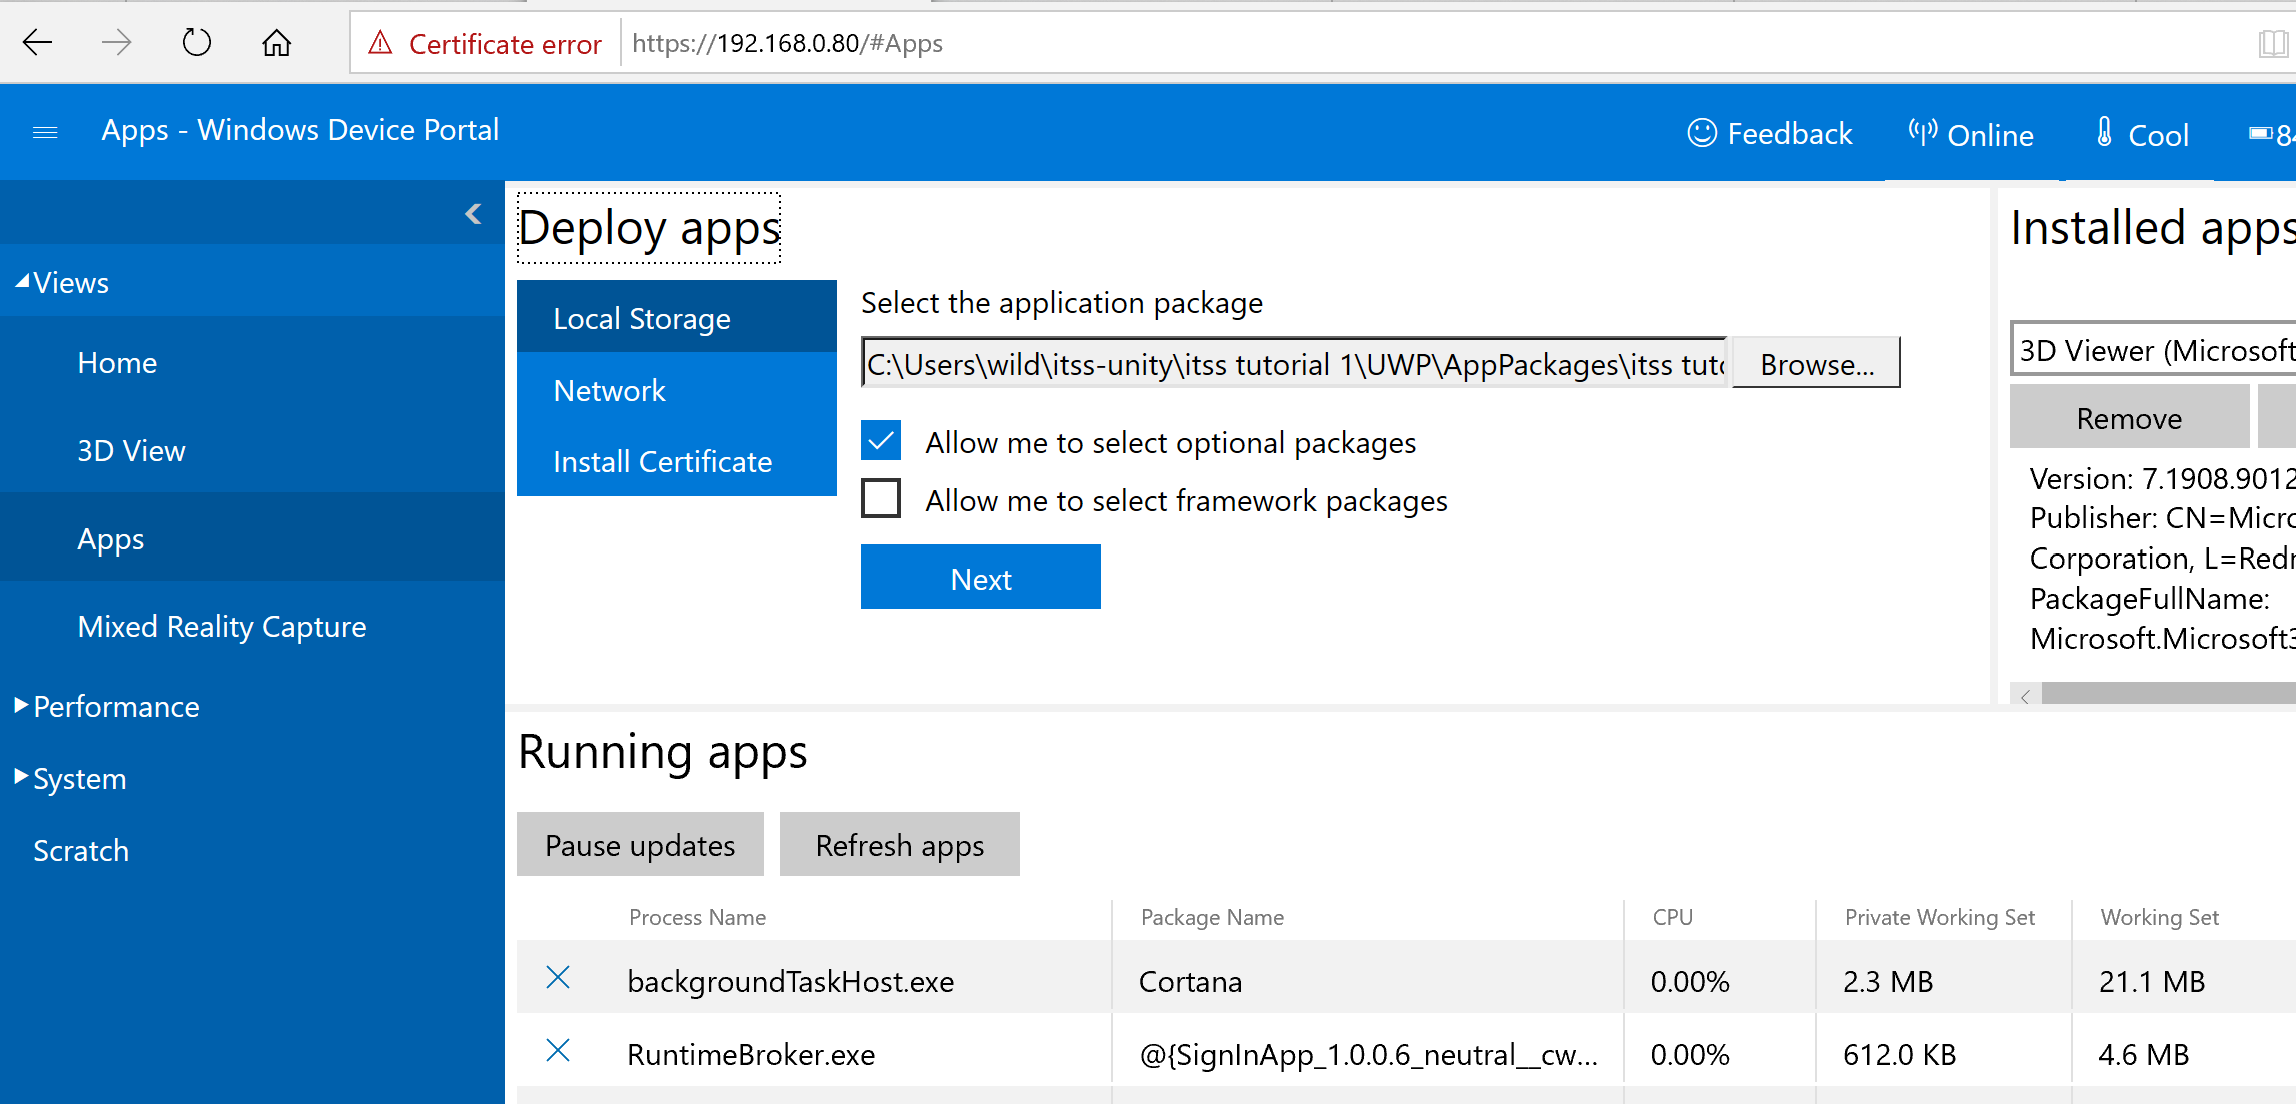Screen dimensions: 2296x1104
Task: Click the browser back arrow
Action: (37, 43)
